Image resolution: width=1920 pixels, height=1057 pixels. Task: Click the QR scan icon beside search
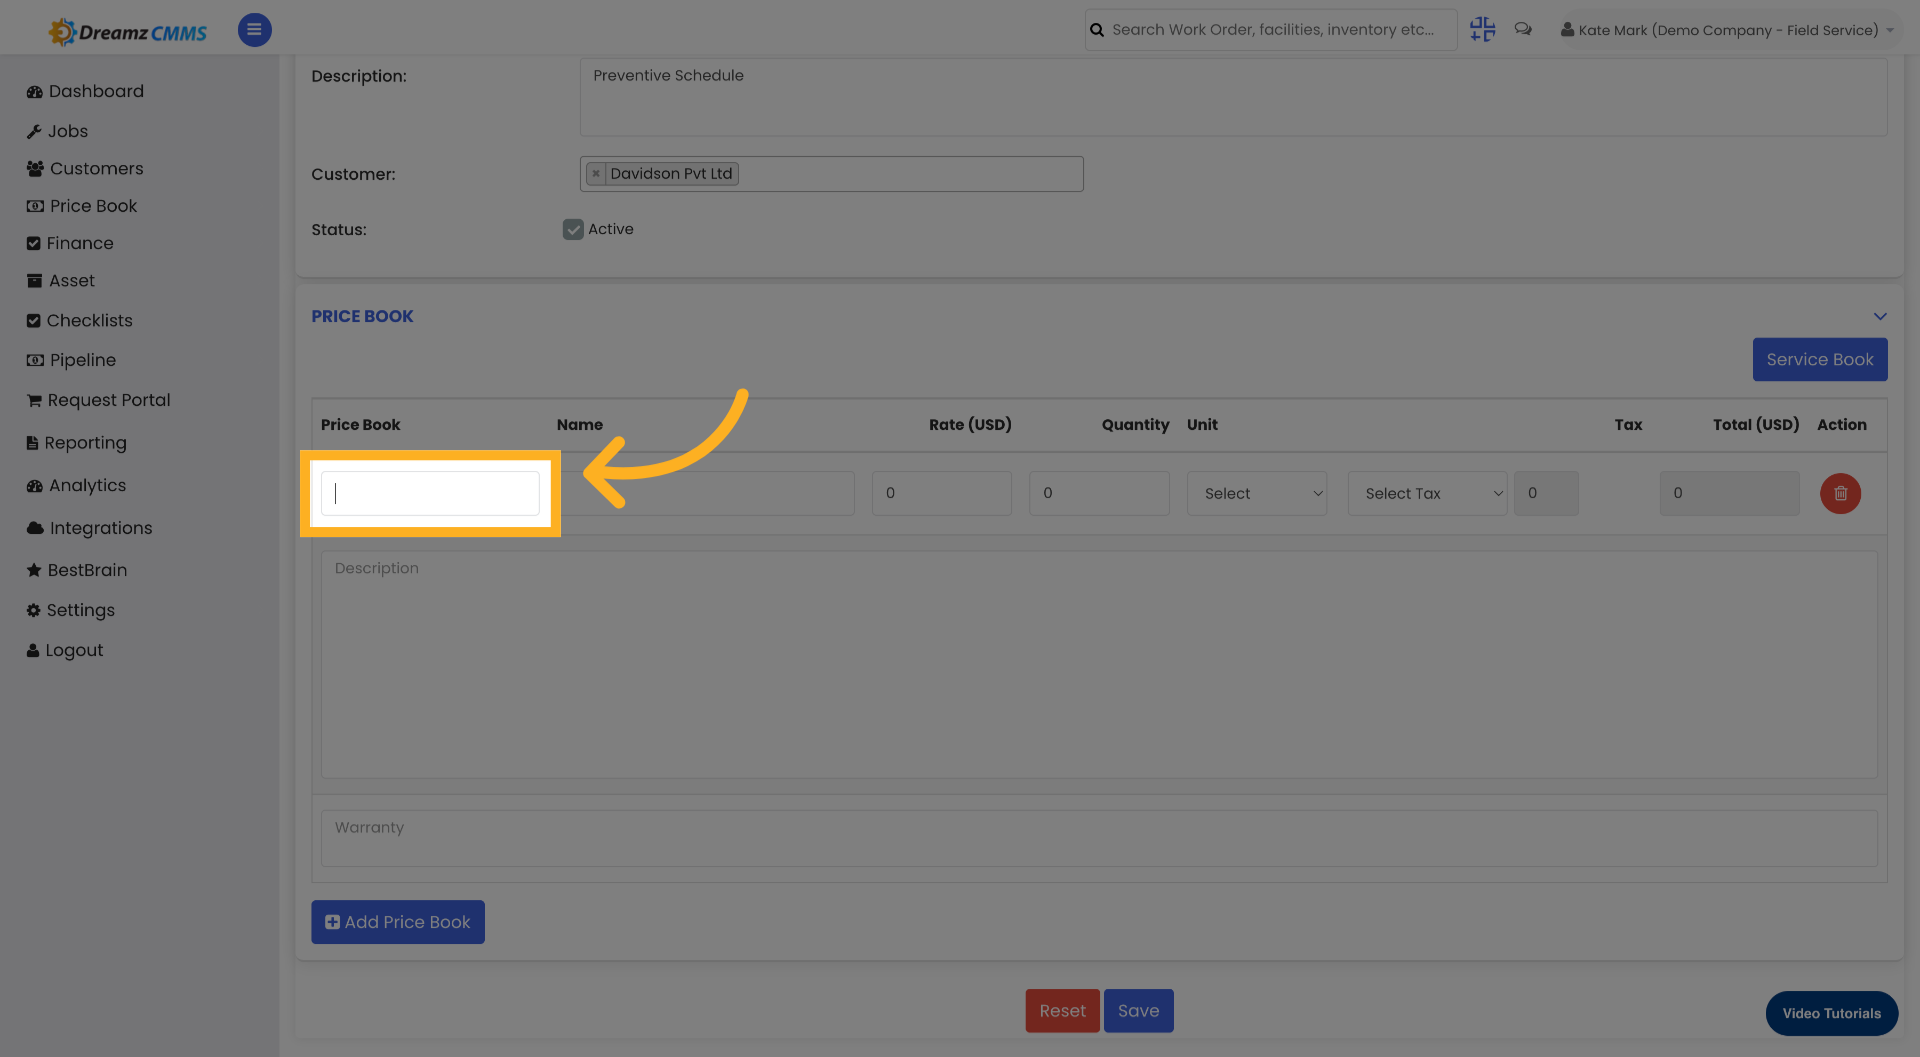click(1482, 29)
